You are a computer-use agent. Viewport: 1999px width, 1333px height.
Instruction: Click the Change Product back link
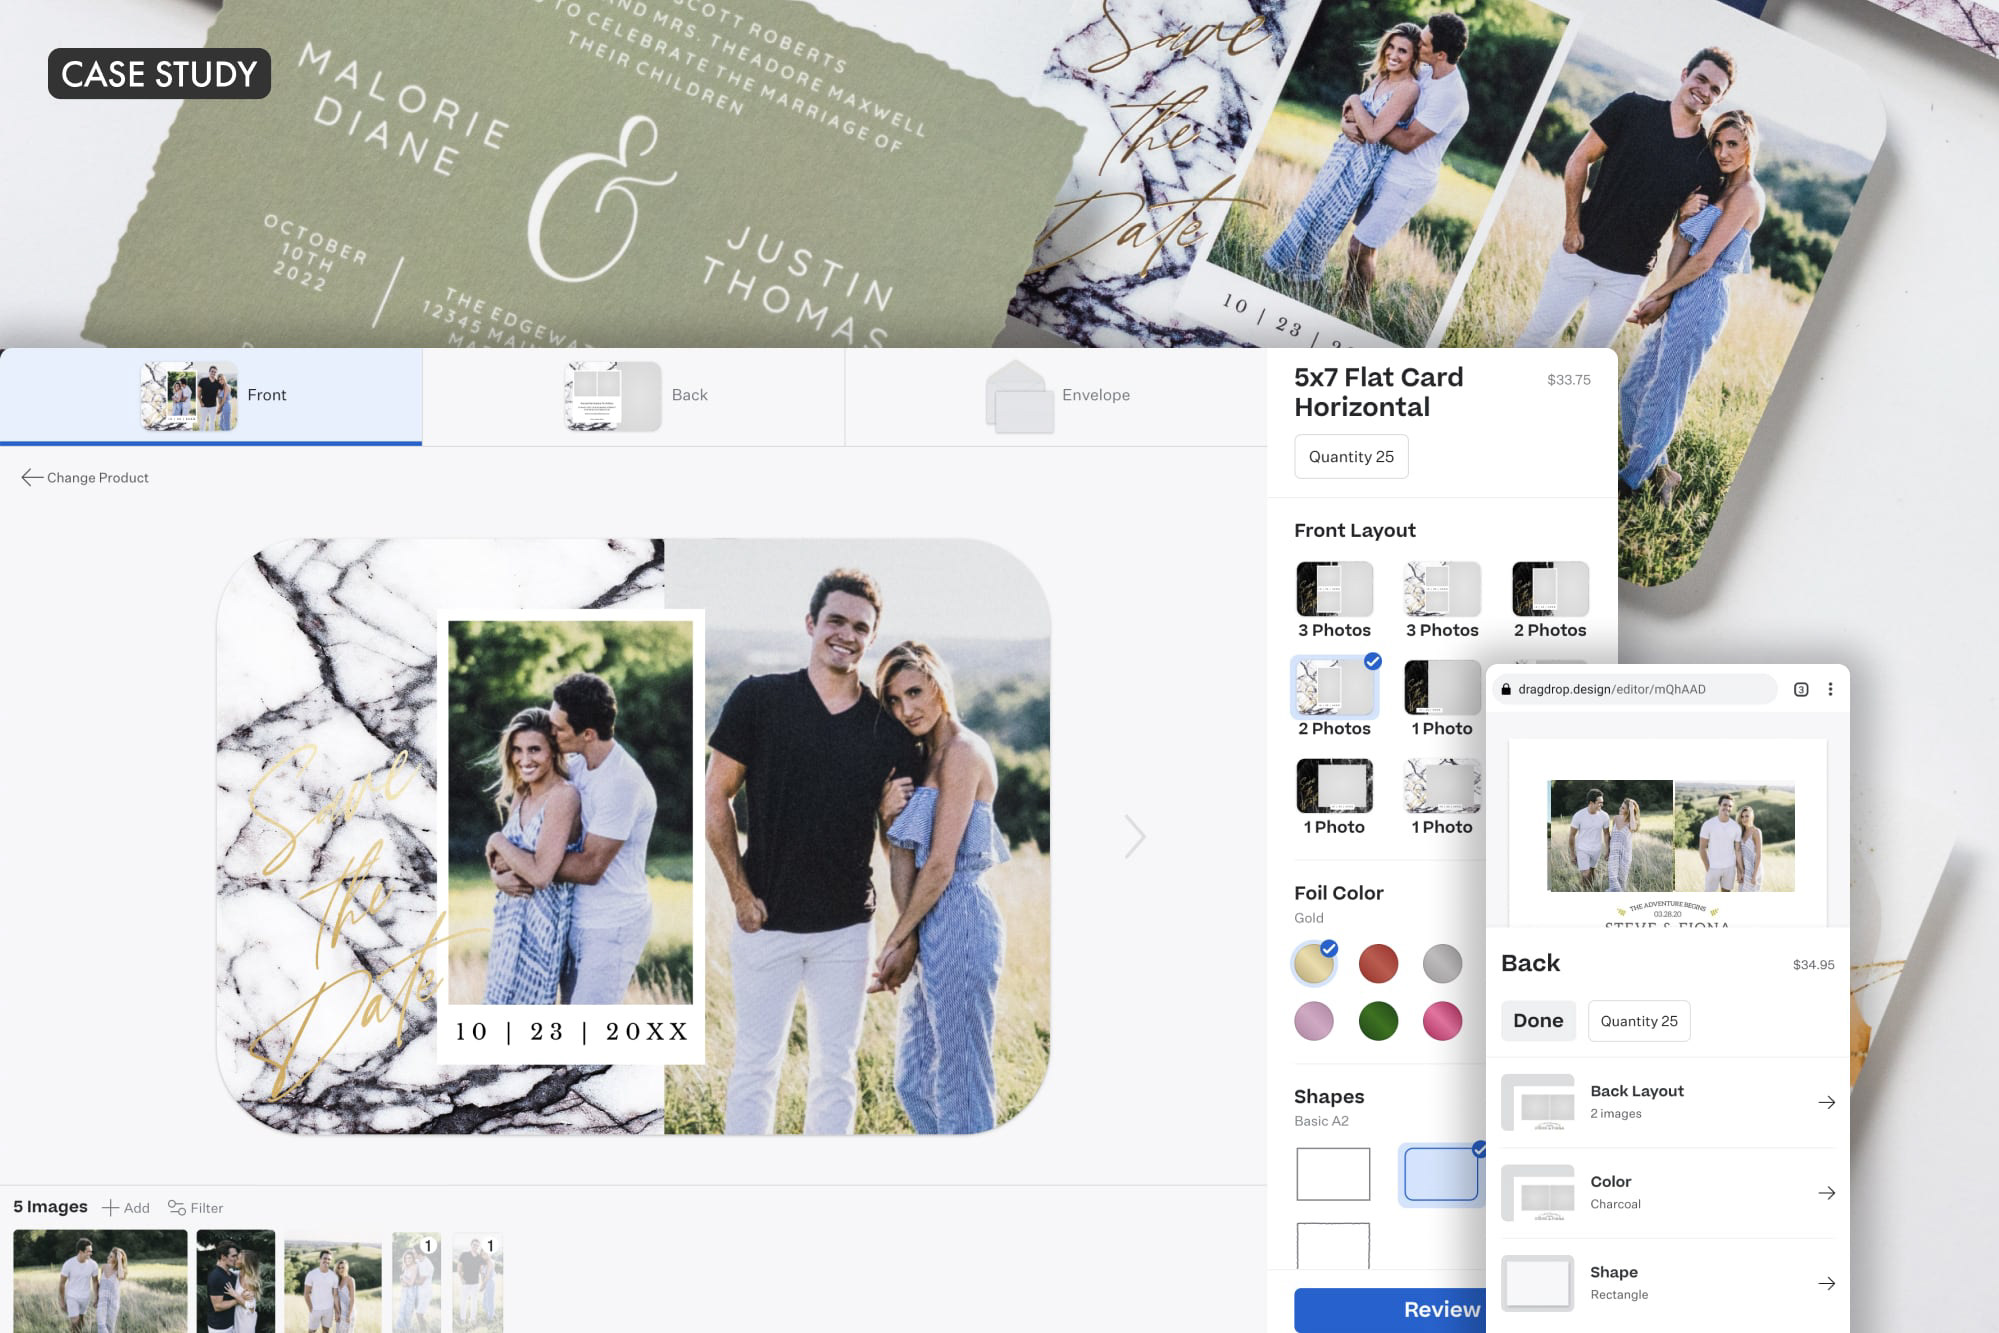[x=85, y=478]
